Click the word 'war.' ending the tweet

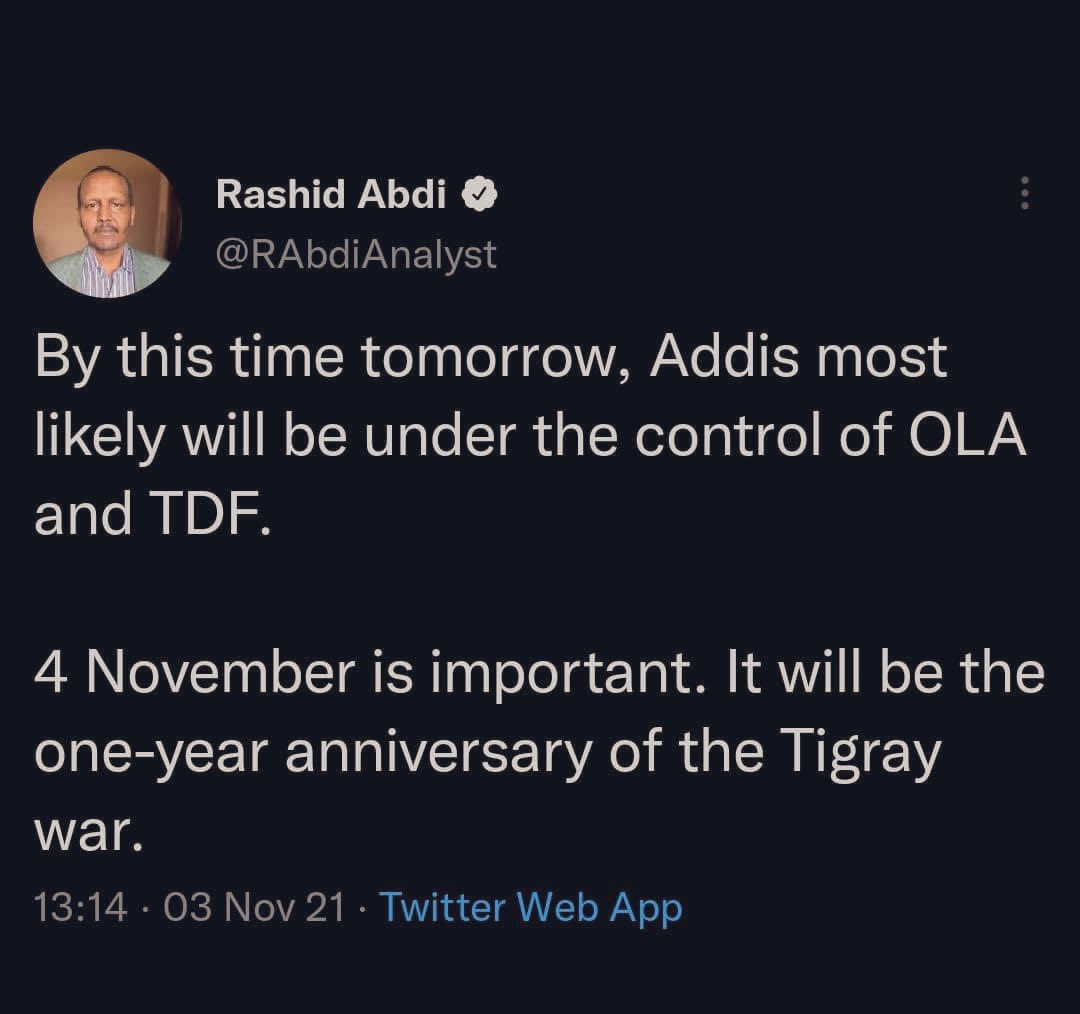pyautogui.click(x=83, y=829)
